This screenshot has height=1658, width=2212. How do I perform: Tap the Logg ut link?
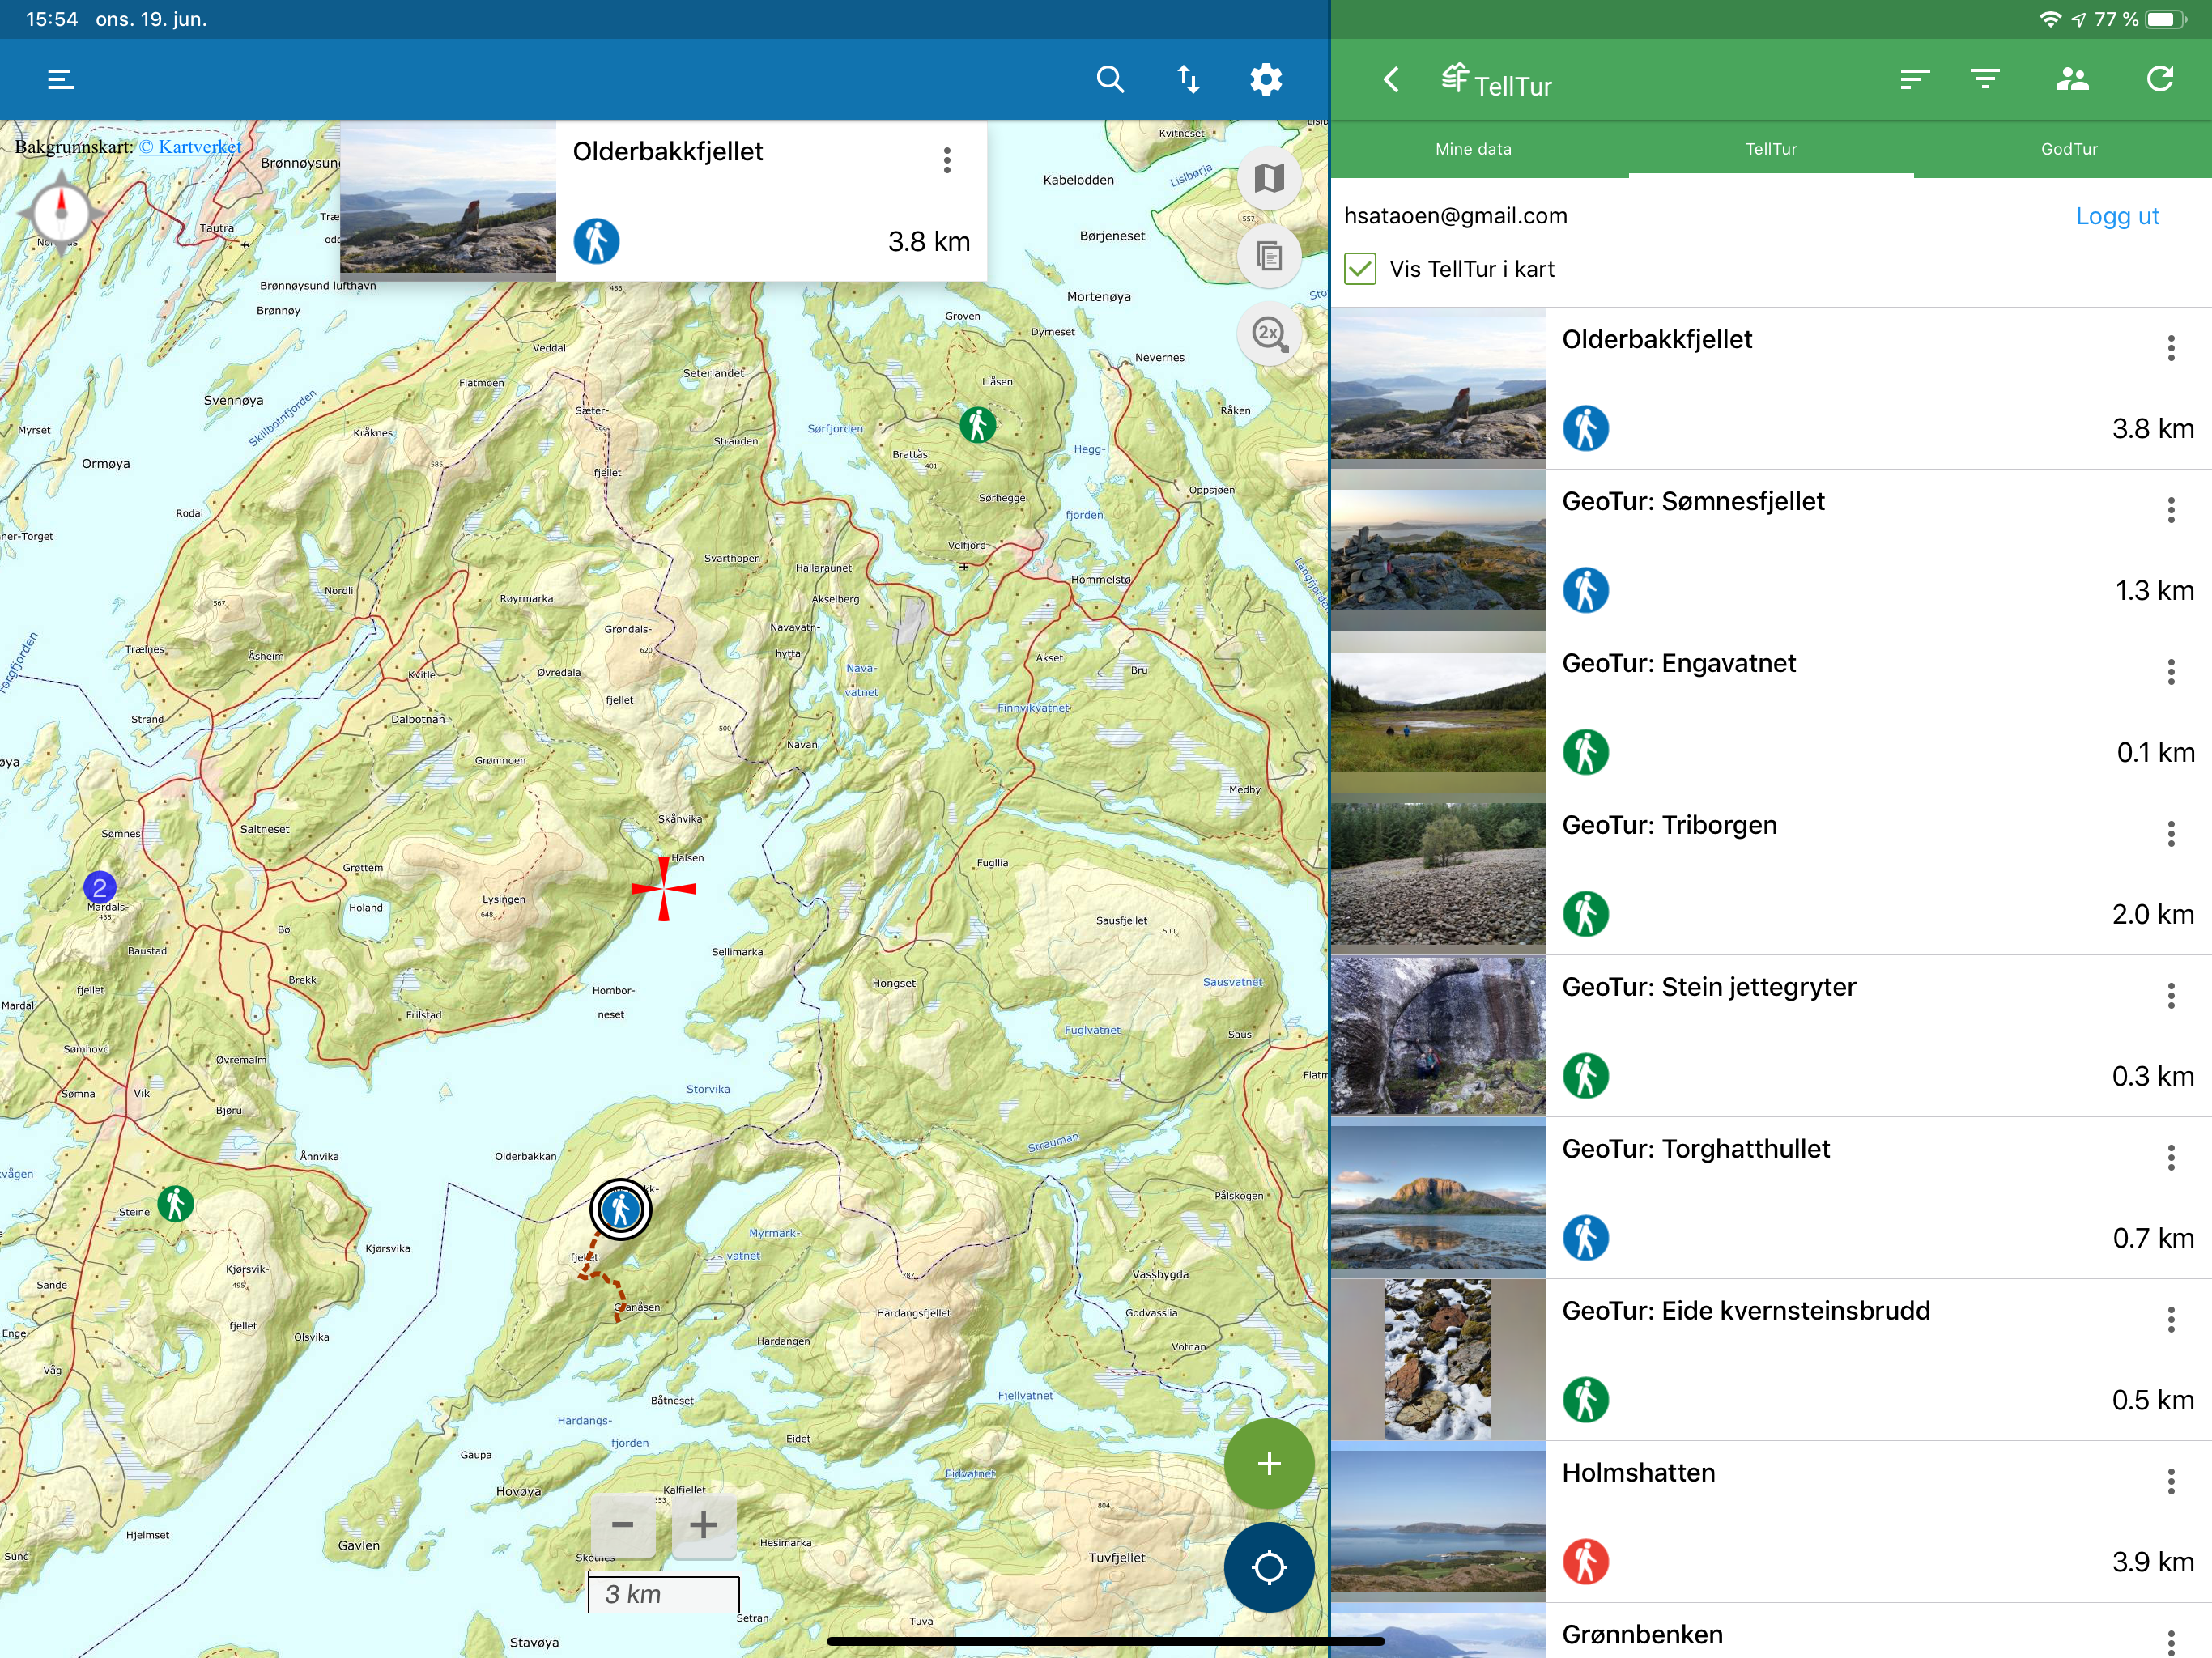click(2117, 216)
